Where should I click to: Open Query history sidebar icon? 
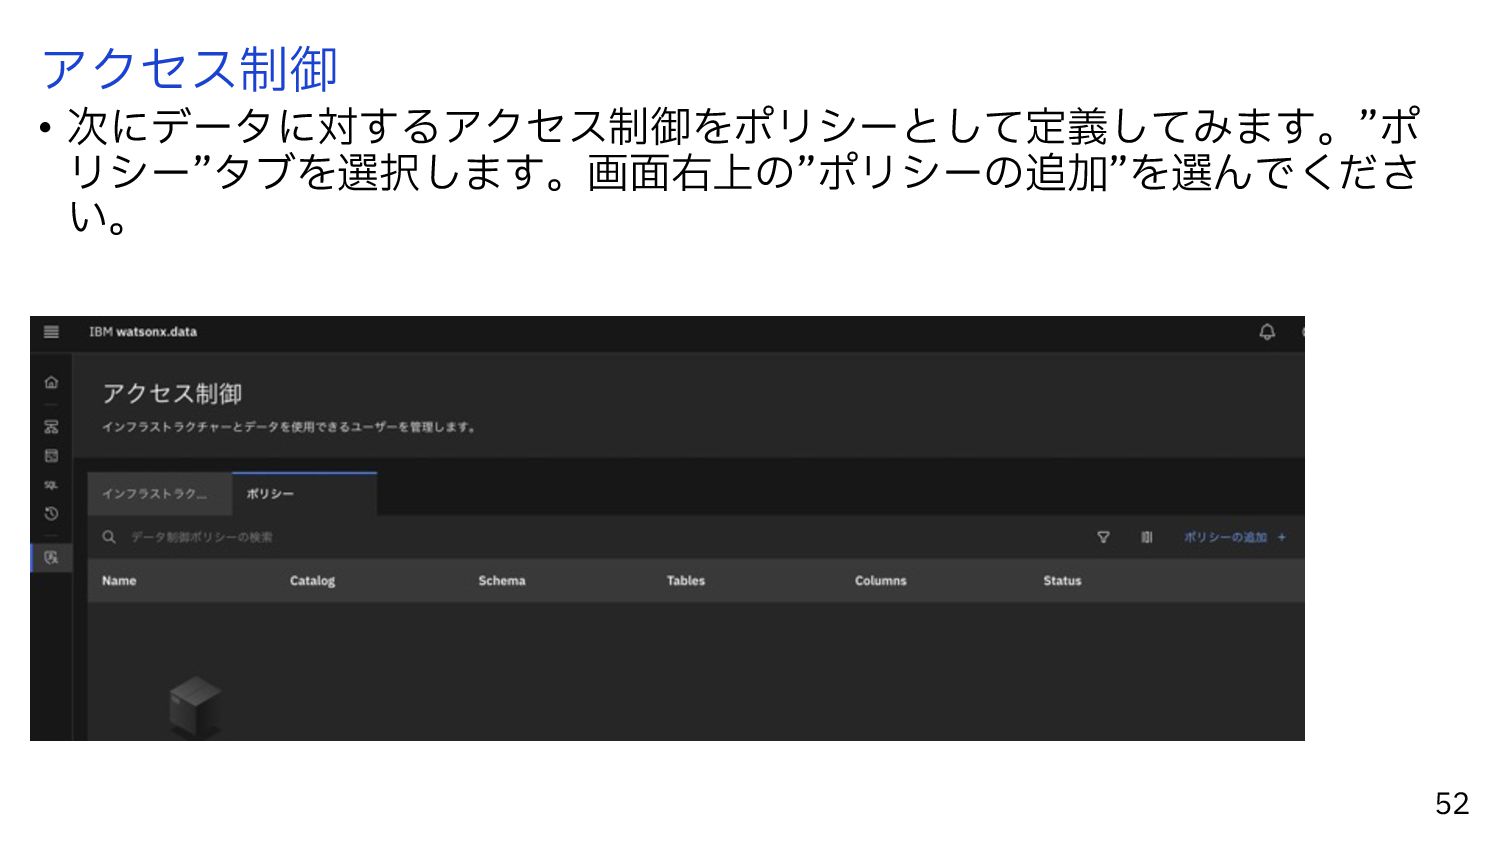pos(51,514)
